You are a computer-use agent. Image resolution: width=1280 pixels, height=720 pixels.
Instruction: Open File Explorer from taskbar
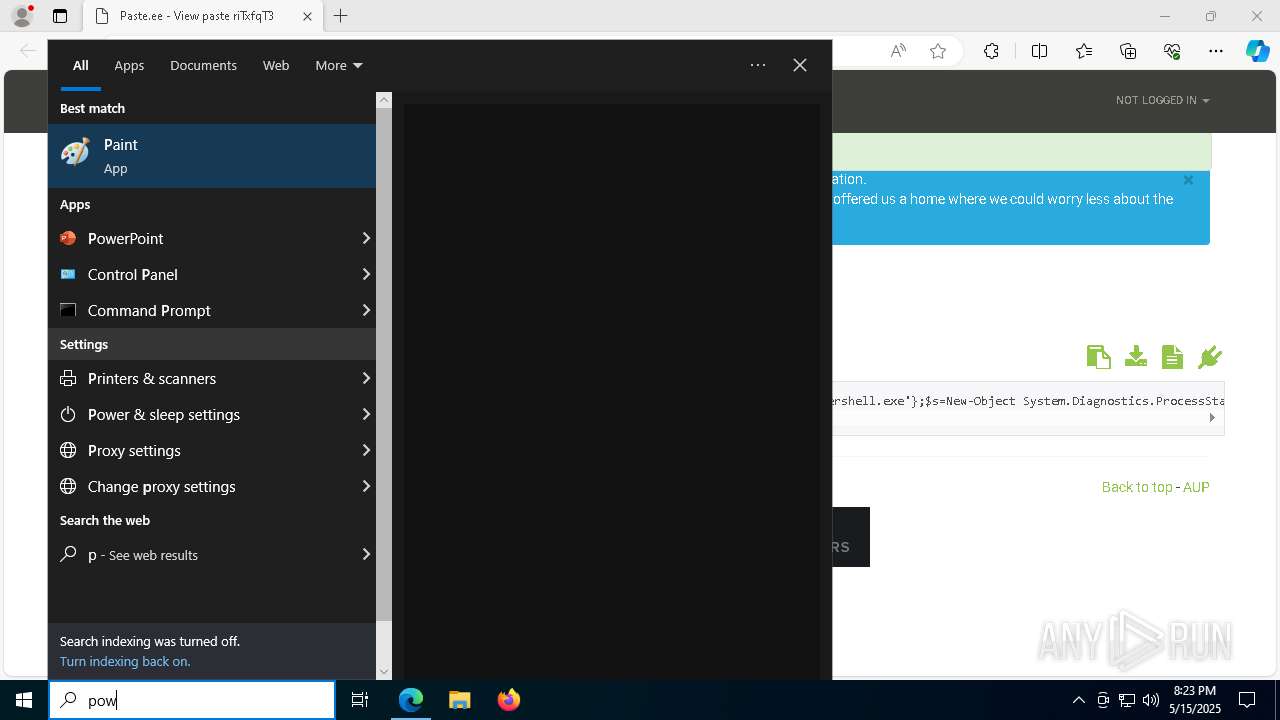point(459,700)
